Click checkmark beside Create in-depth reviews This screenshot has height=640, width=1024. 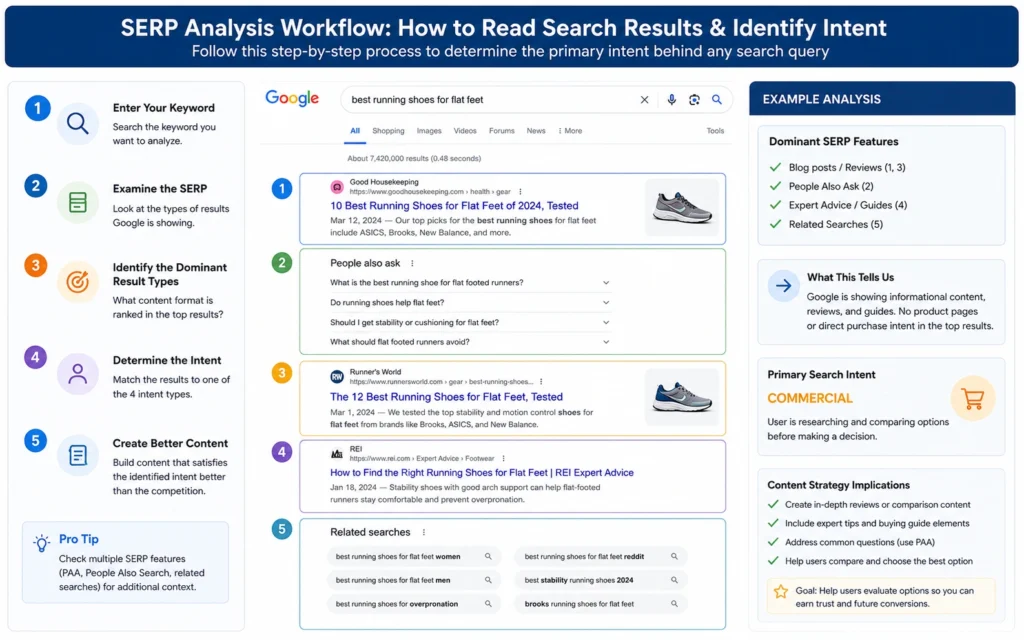pyautogui.click(x=773, y=505)
